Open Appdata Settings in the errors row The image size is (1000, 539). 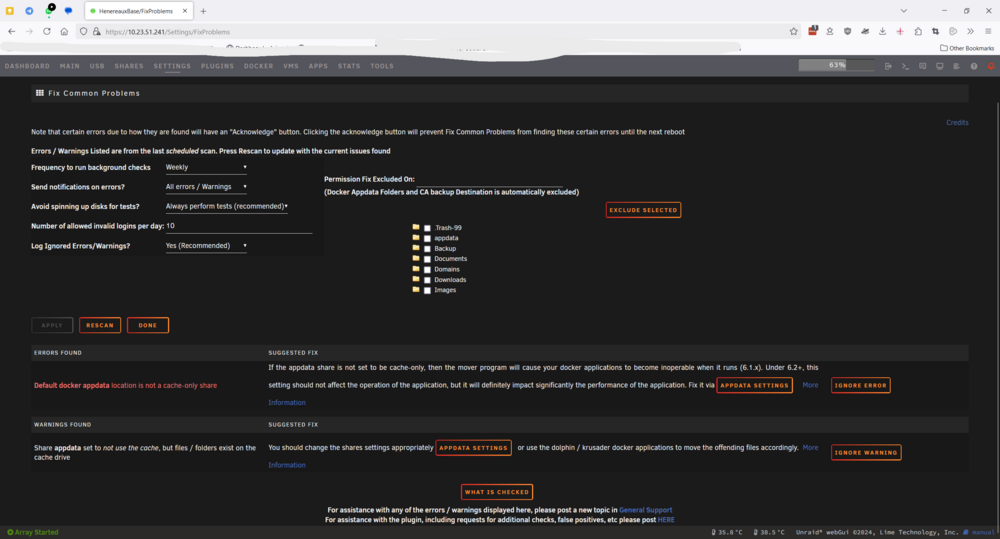(754, 385)
